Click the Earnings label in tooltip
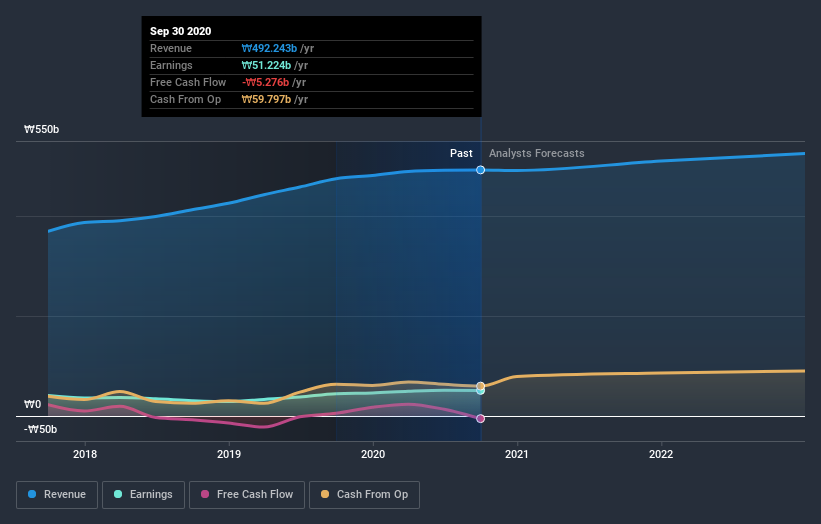This screenshot has height=524, width=821. (171, 65)
